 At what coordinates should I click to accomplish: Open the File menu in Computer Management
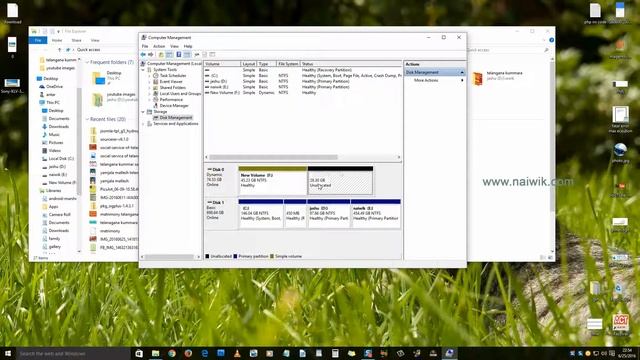point(145,47)
